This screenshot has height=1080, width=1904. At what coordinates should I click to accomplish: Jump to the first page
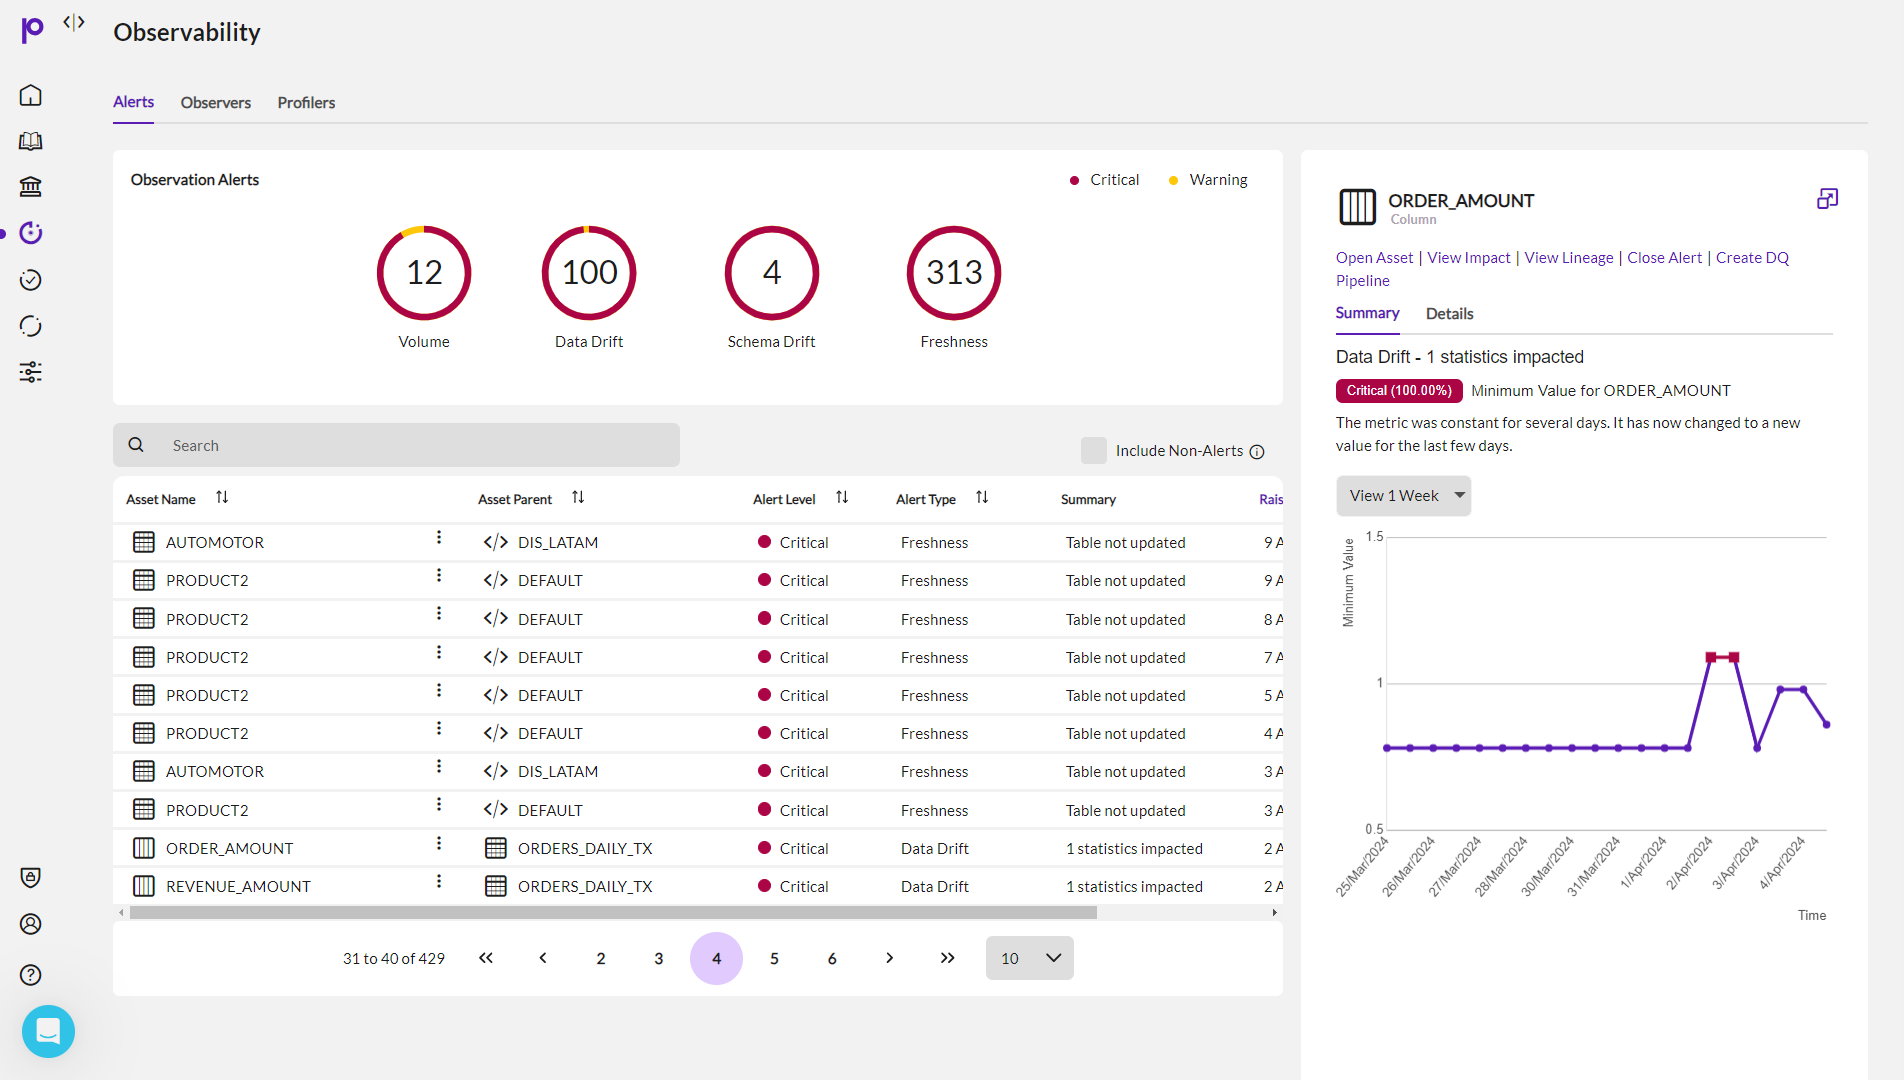[486, 958]
